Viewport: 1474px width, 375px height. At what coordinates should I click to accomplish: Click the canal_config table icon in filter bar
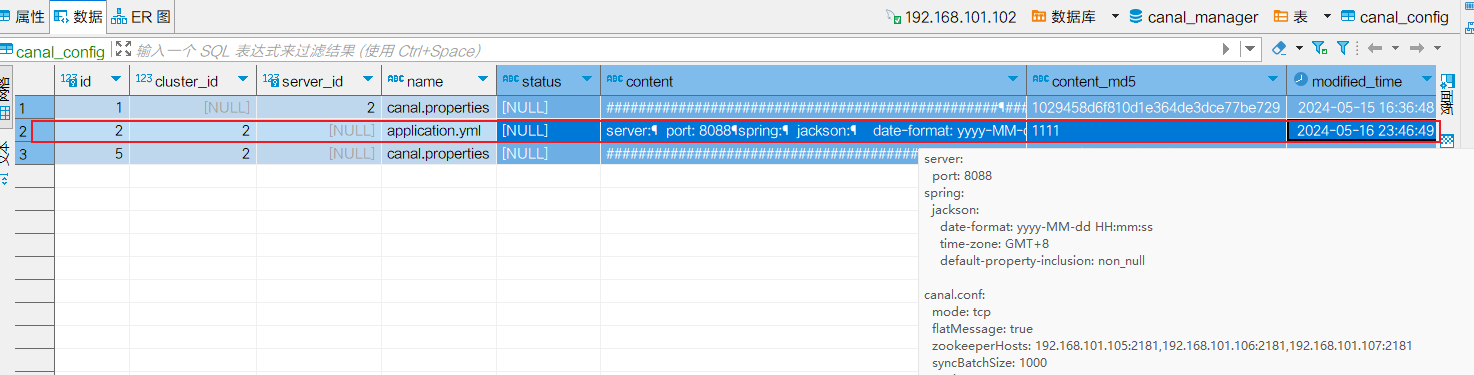pyautogui.click(x=7, y=50)
